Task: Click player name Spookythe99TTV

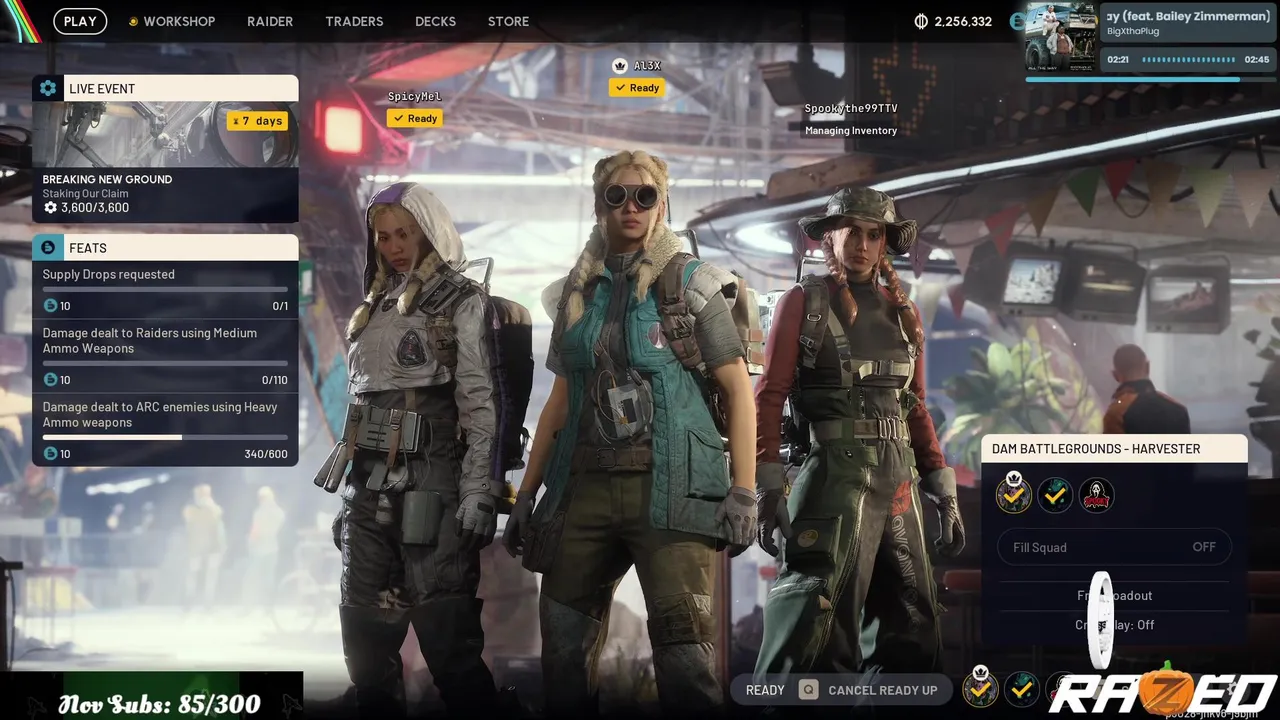Action: [x=851, y=108]
